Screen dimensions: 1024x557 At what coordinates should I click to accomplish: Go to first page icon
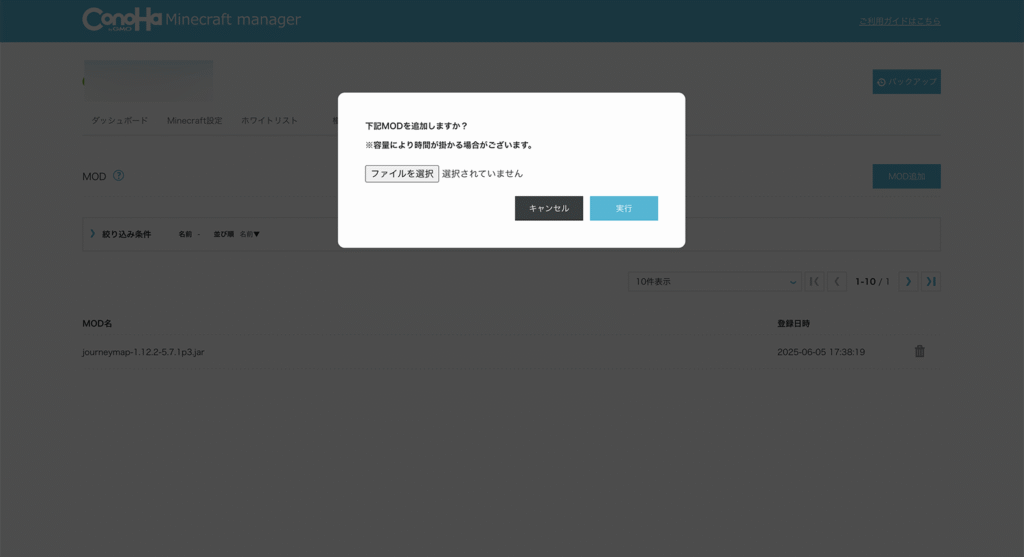click(814, 281)
